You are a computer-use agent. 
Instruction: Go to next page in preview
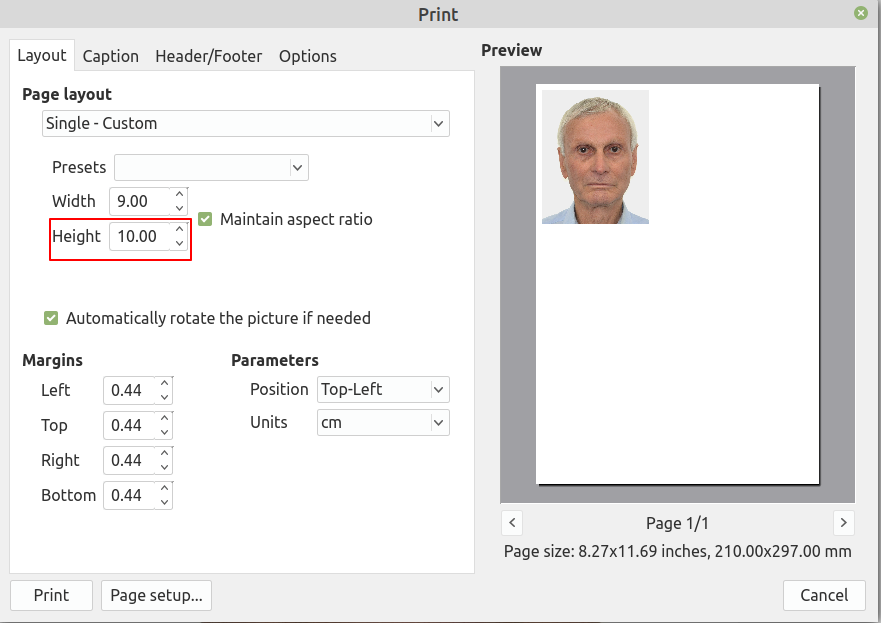[843, 522]
